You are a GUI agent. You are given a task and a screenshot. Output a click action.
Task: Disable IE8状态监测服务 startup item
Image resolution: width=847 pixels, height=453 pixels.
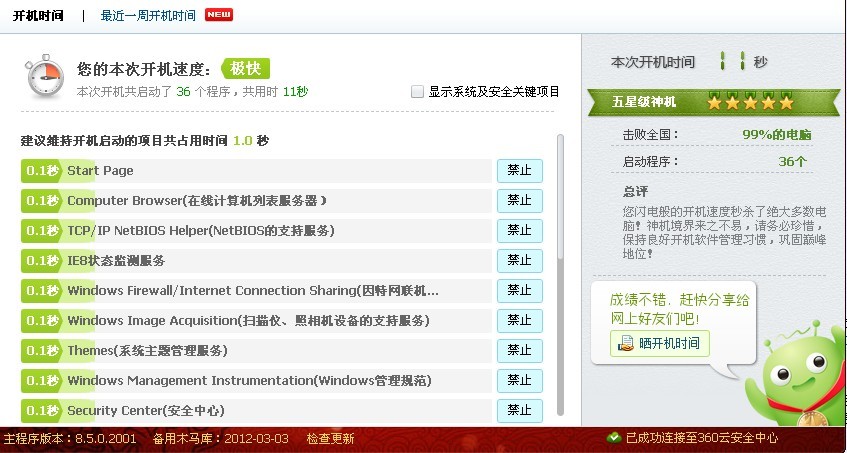[520, 261]
